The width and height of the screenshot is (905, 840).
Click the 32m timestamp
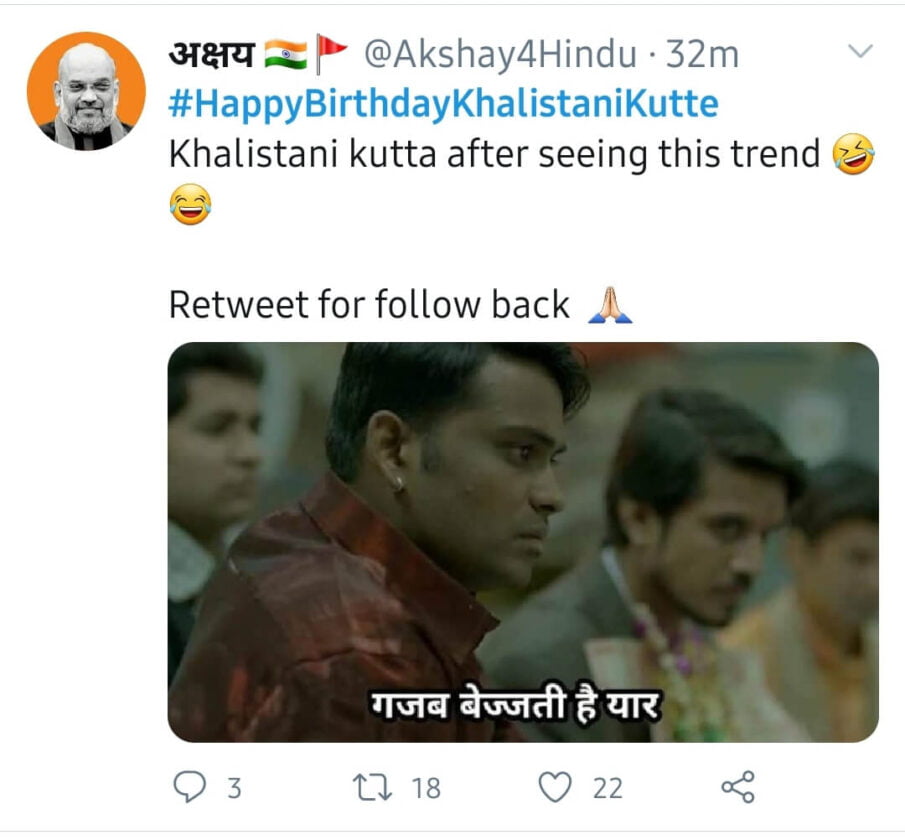[x=703, y=55]
